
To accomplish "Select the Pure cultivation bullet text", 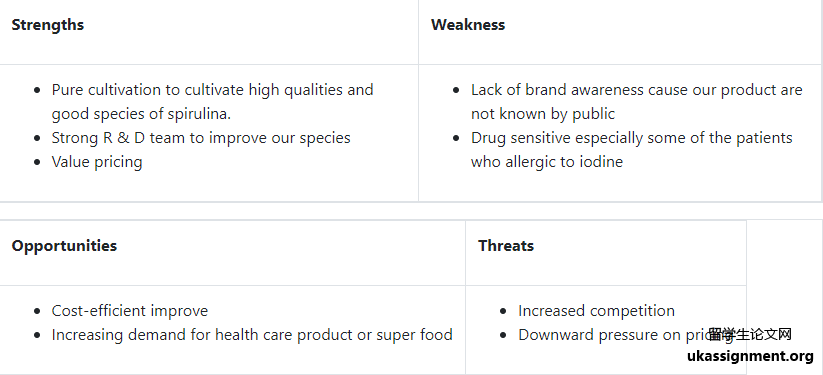I will coord(213,90).
